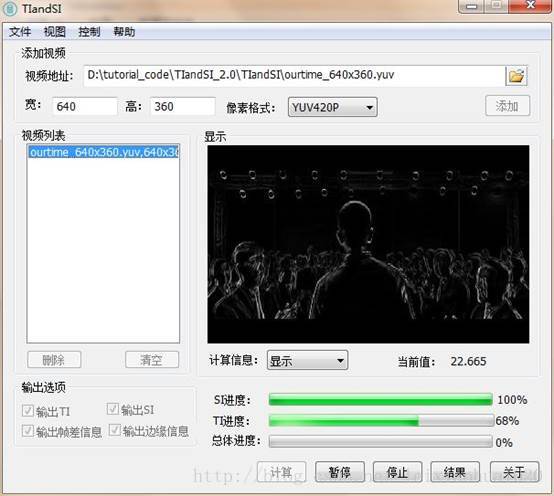This screenshot has width=554, height=496.
Task: Click the 停止 button
Action: pyautogui.click(x=397, y=472)
